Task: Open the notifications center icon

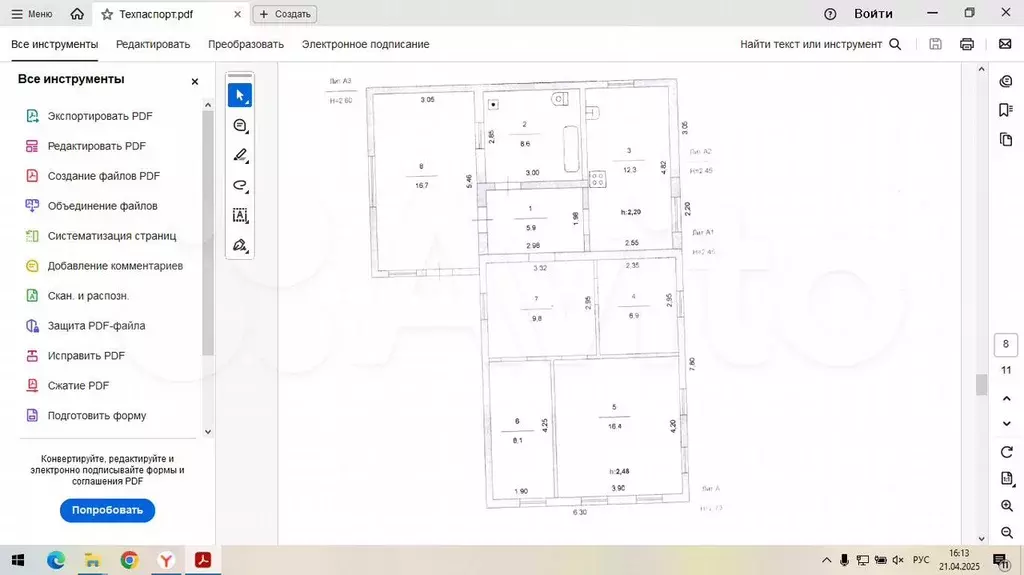Action: point(1000,560)
